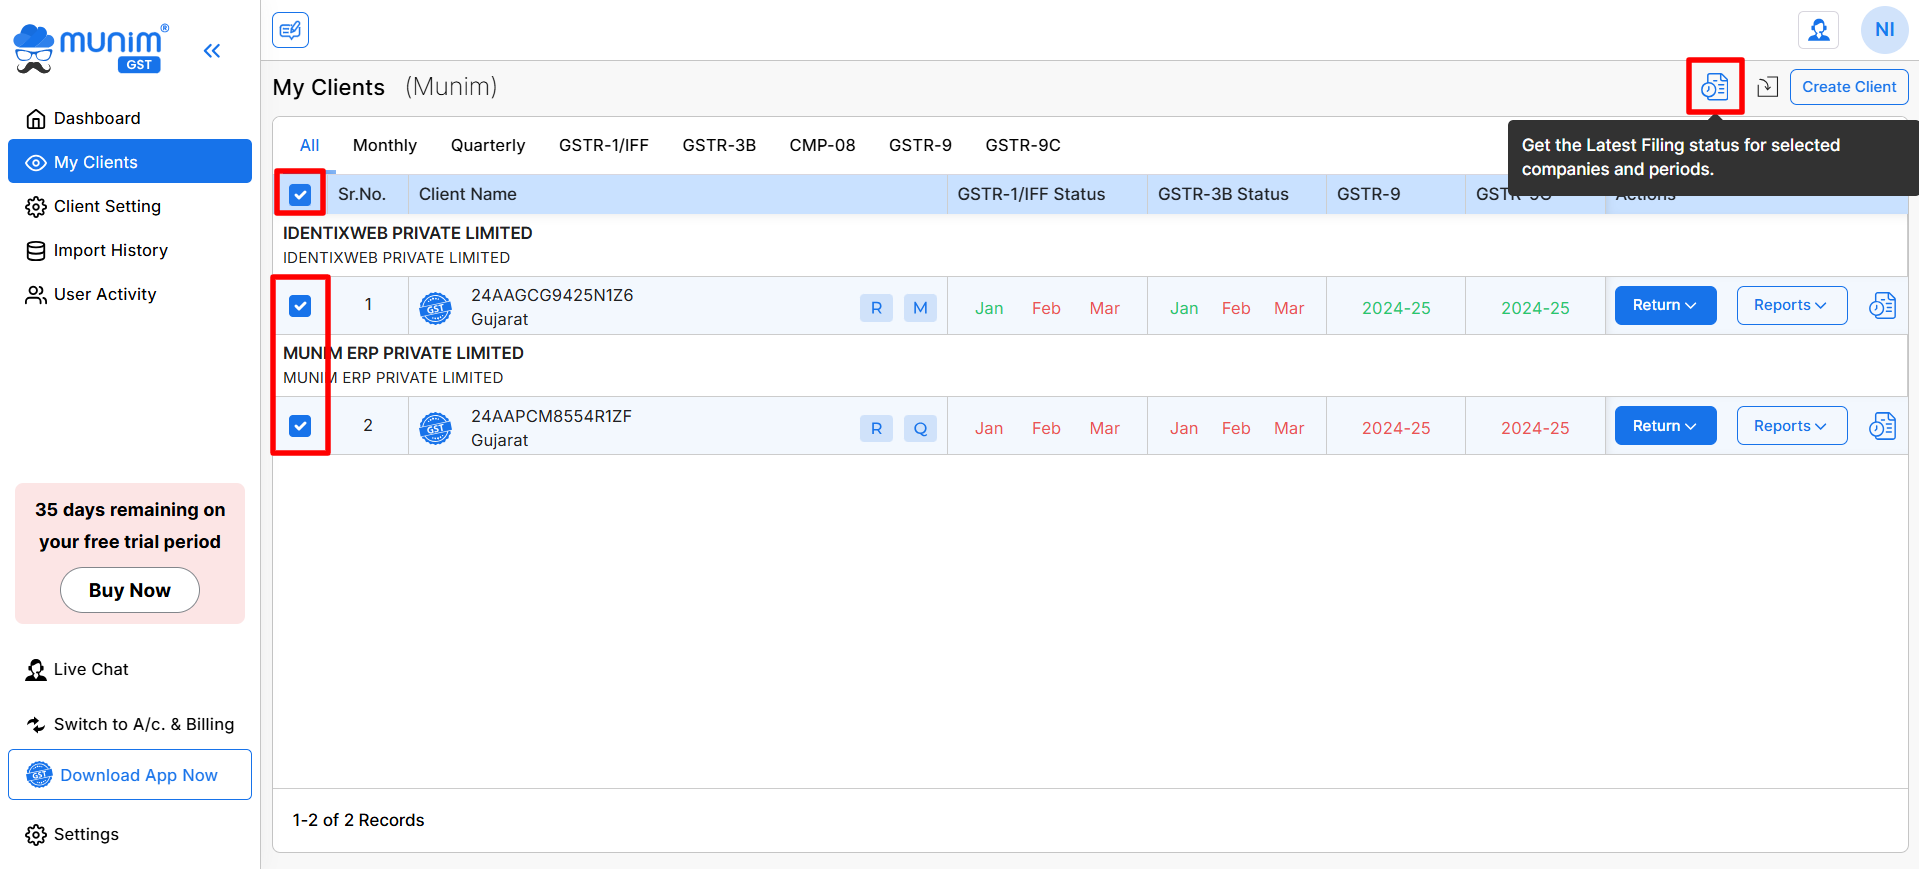Switch to the GSTR-3B tab
Image resolution: width=1919 pixels, height=869 pixels.
[x=718, y=146]
